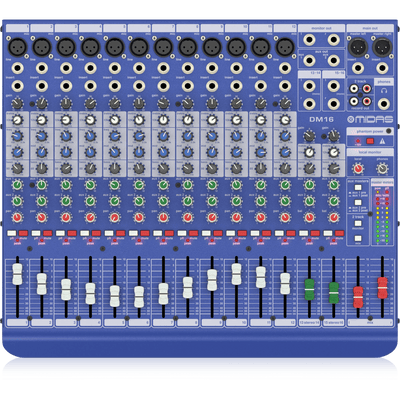This screenshot has width=400, height=400.
Task: Mute channel 1 with its red button
Action: click(23, 233)
